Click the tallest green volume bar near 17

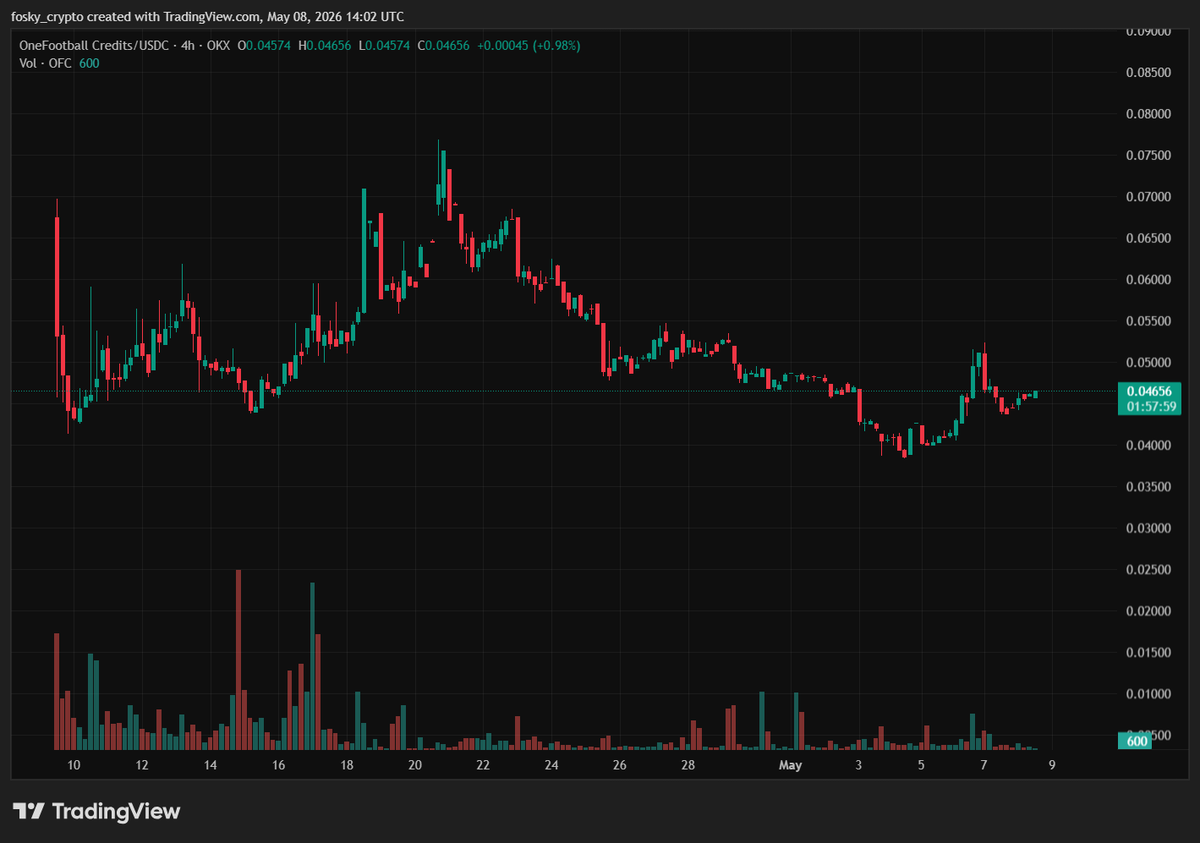click(312, 666)
